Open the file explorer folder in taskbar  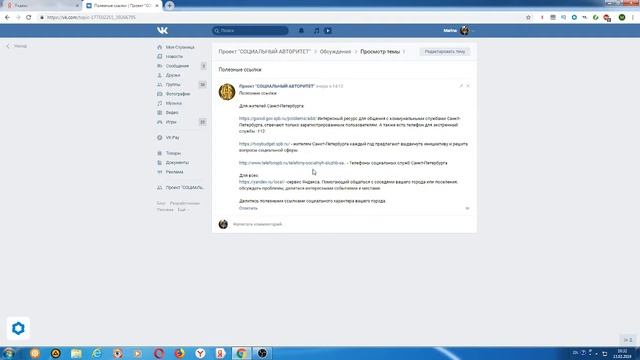point(76,353)
